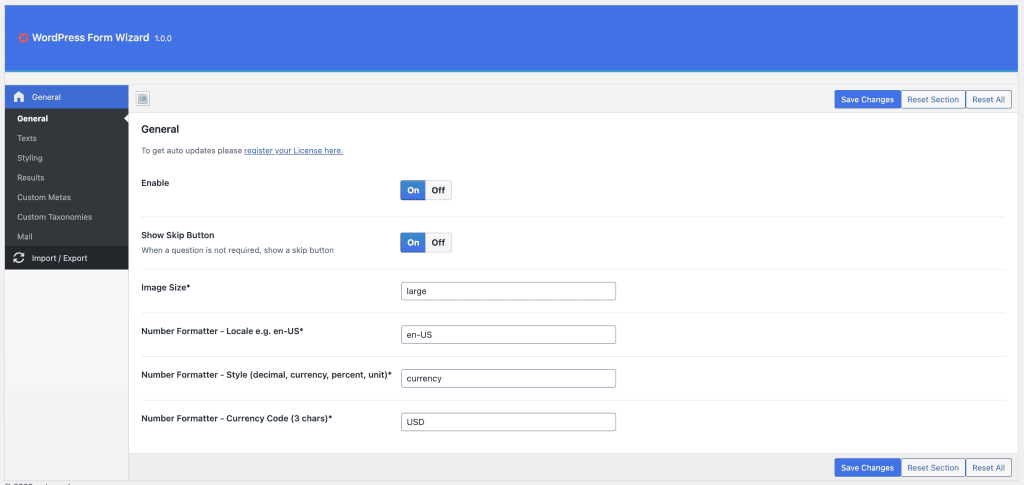Screen dimensions: 1024x485
Task: Click the Image Size* label
Action: pos(165,287)
